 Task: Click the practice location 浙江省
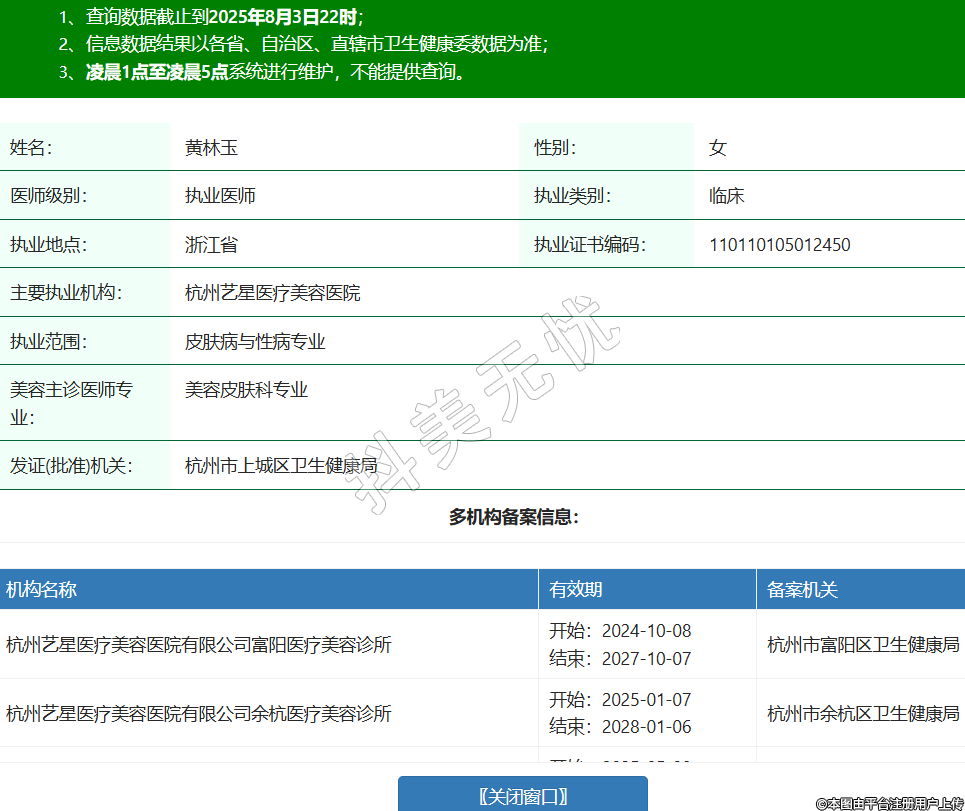tap(211, 245)
